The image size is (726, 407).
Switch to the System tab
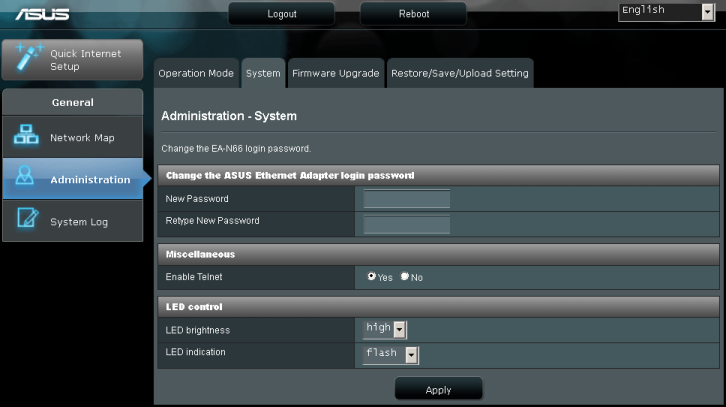263,73
